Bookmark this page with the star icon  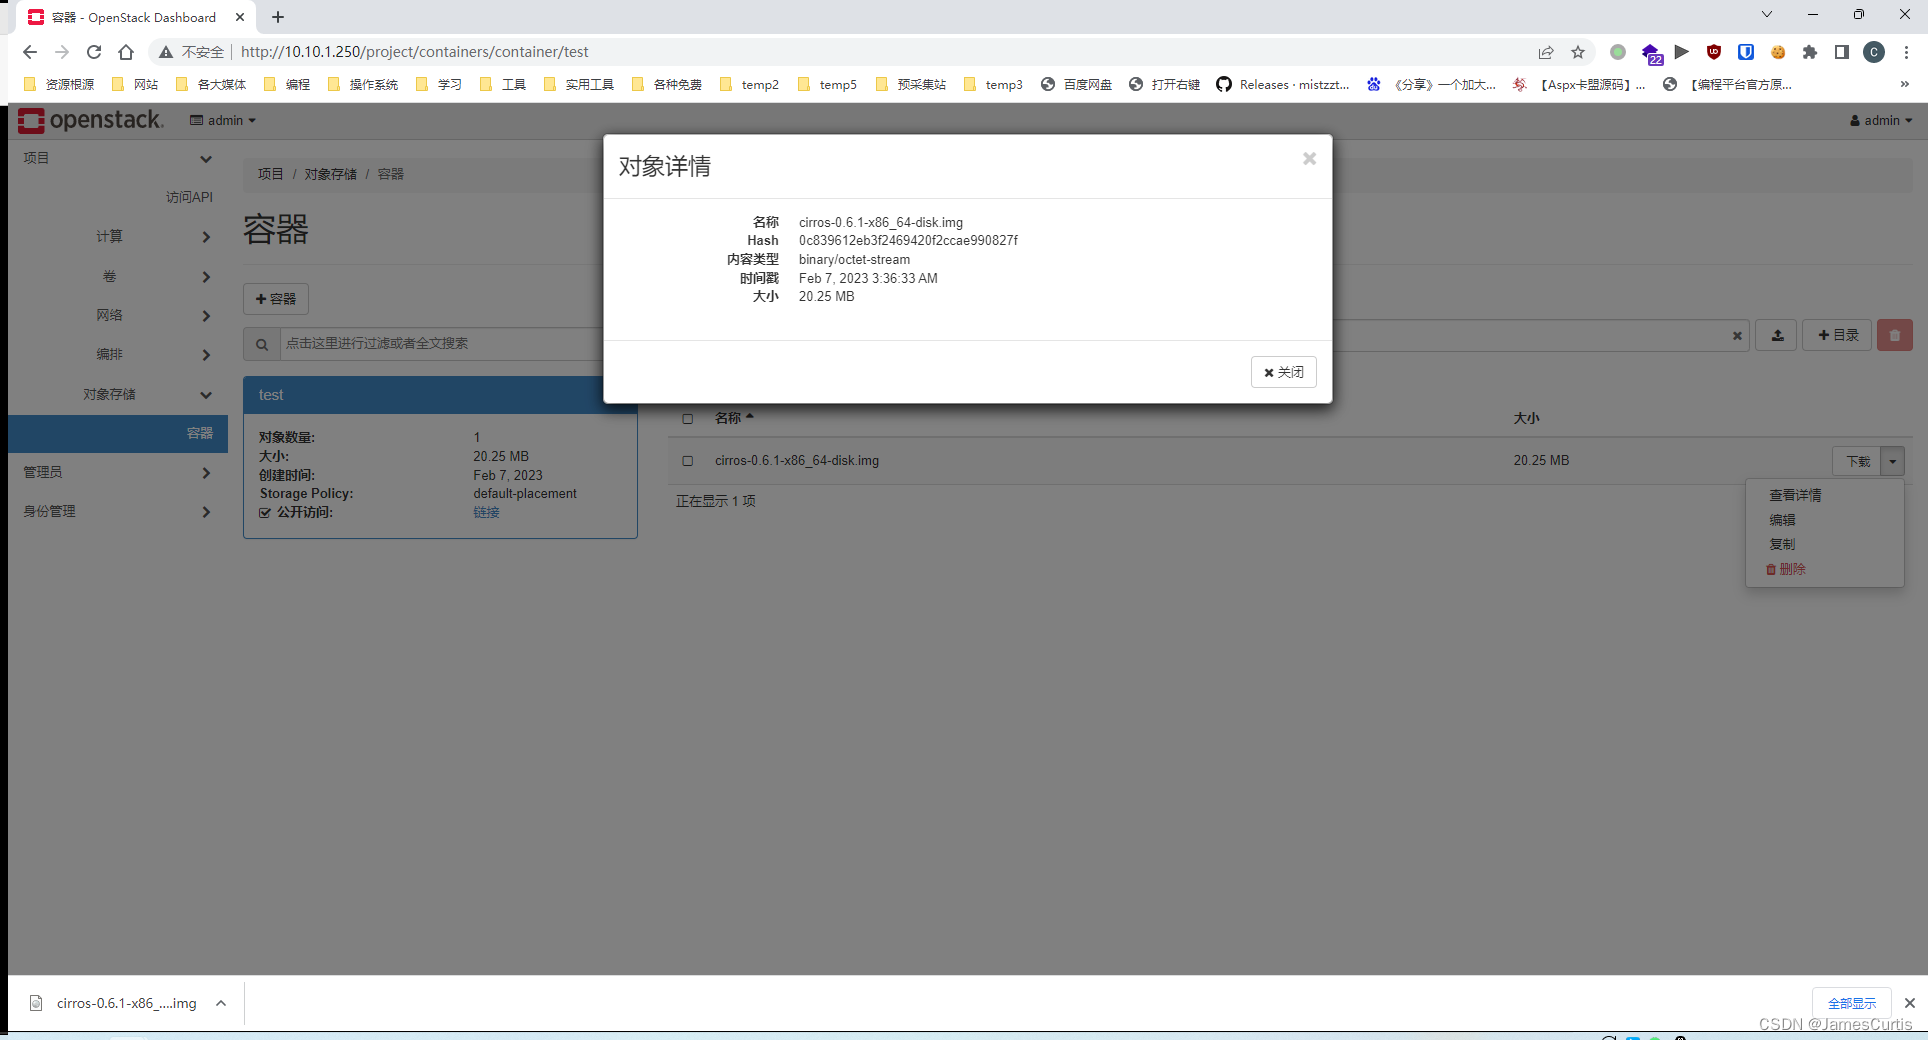tap(1578, 52)
